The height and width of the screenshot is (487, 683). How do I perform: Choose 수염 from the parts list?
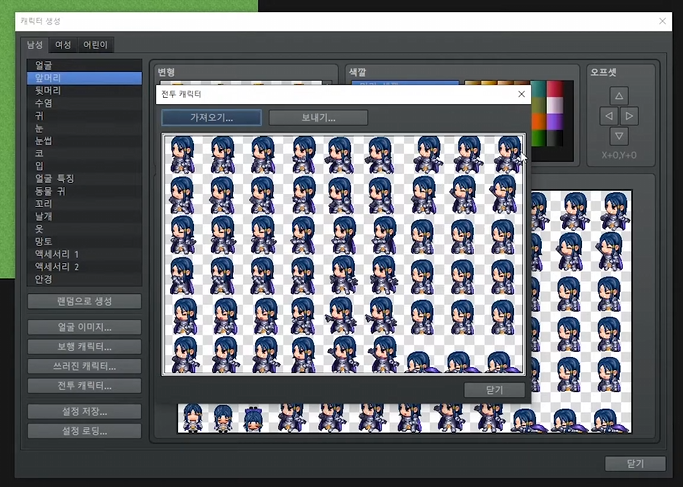pos(85,103)
